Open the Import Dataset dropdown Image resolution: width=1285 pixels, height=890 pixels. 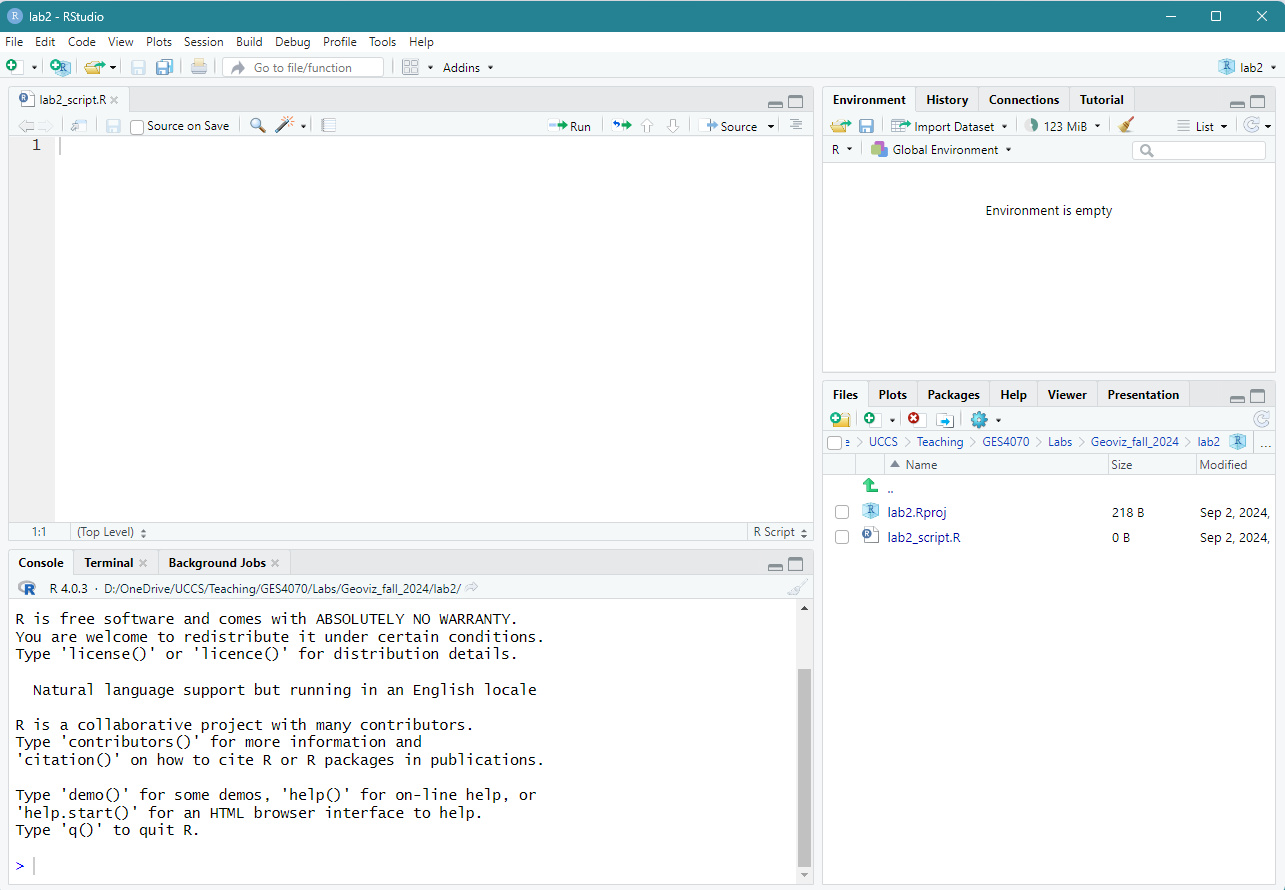tap(949, 126)
